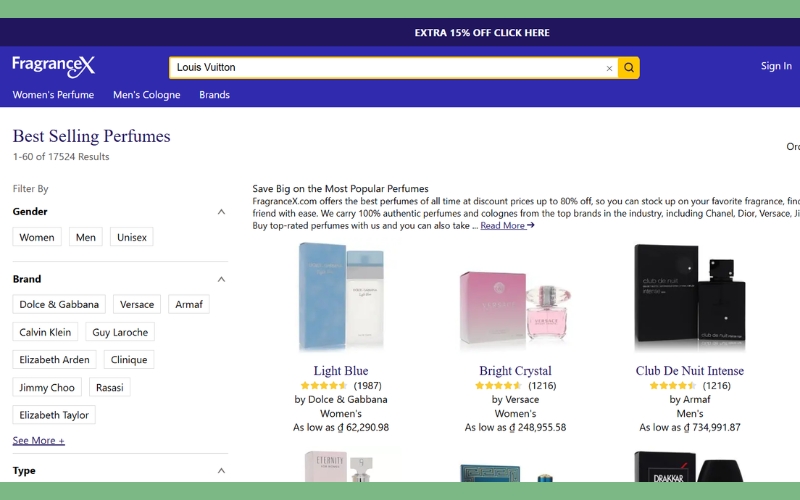Open the Brands menu

(x=214, y=95)
